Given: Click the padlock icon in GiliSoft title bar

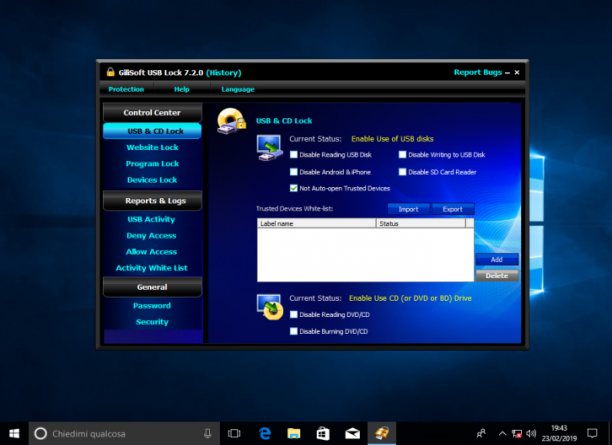Looking at the screenshot, I should coord(110,72).
